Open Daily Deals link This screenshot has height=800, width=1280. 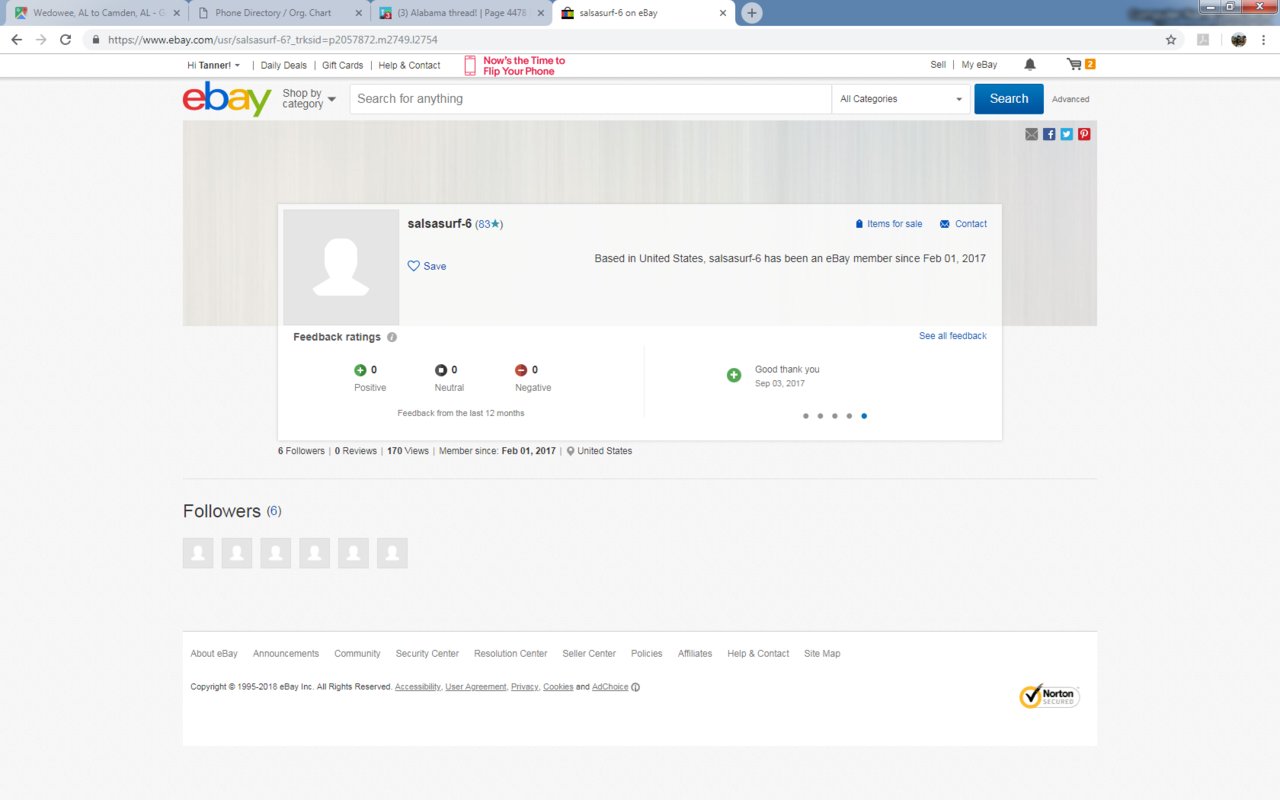pos(284,65)
